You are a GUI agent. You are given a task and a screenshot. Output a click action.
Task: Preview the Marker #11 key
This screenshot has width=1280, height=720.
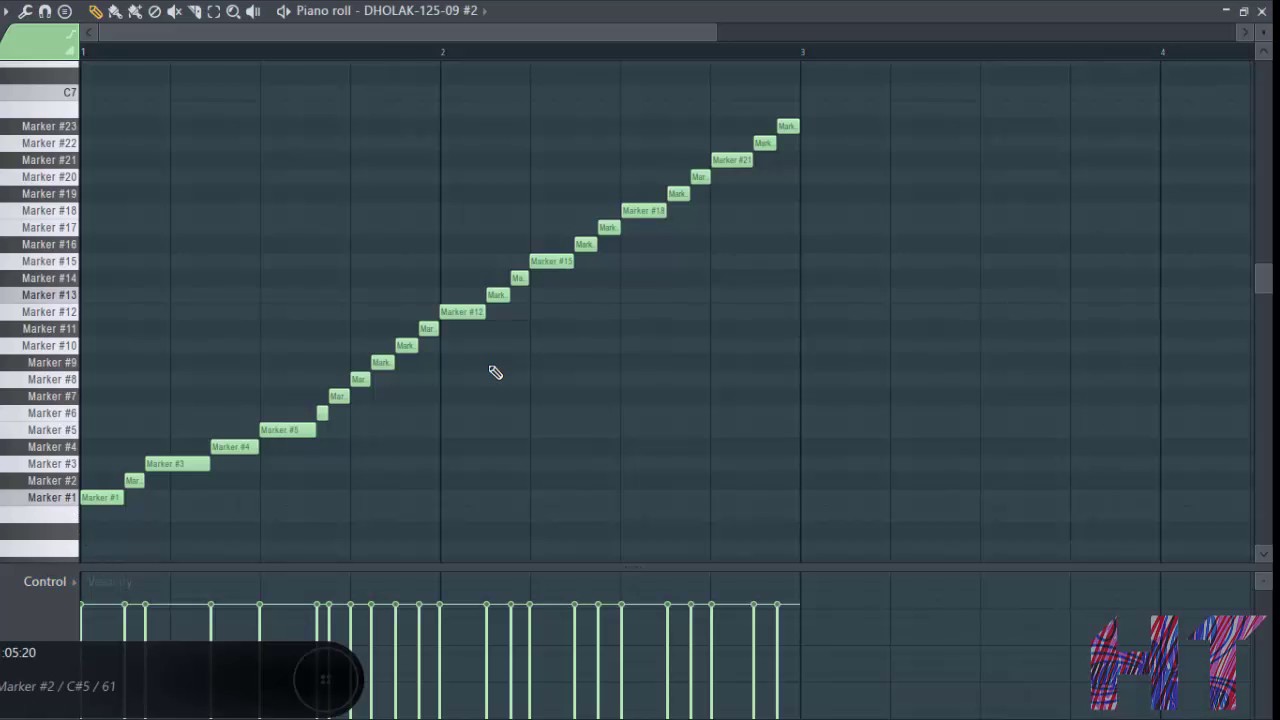click(39, 329)
